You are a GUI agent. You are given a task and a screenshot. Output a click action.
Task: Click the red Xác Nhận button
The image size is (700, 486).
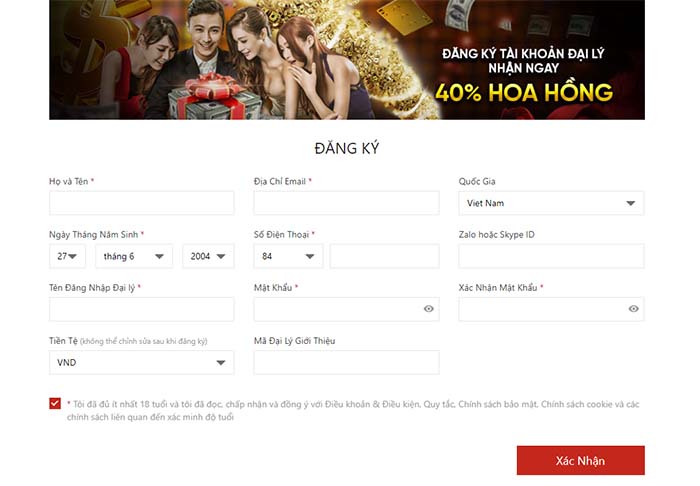point(580,460)
